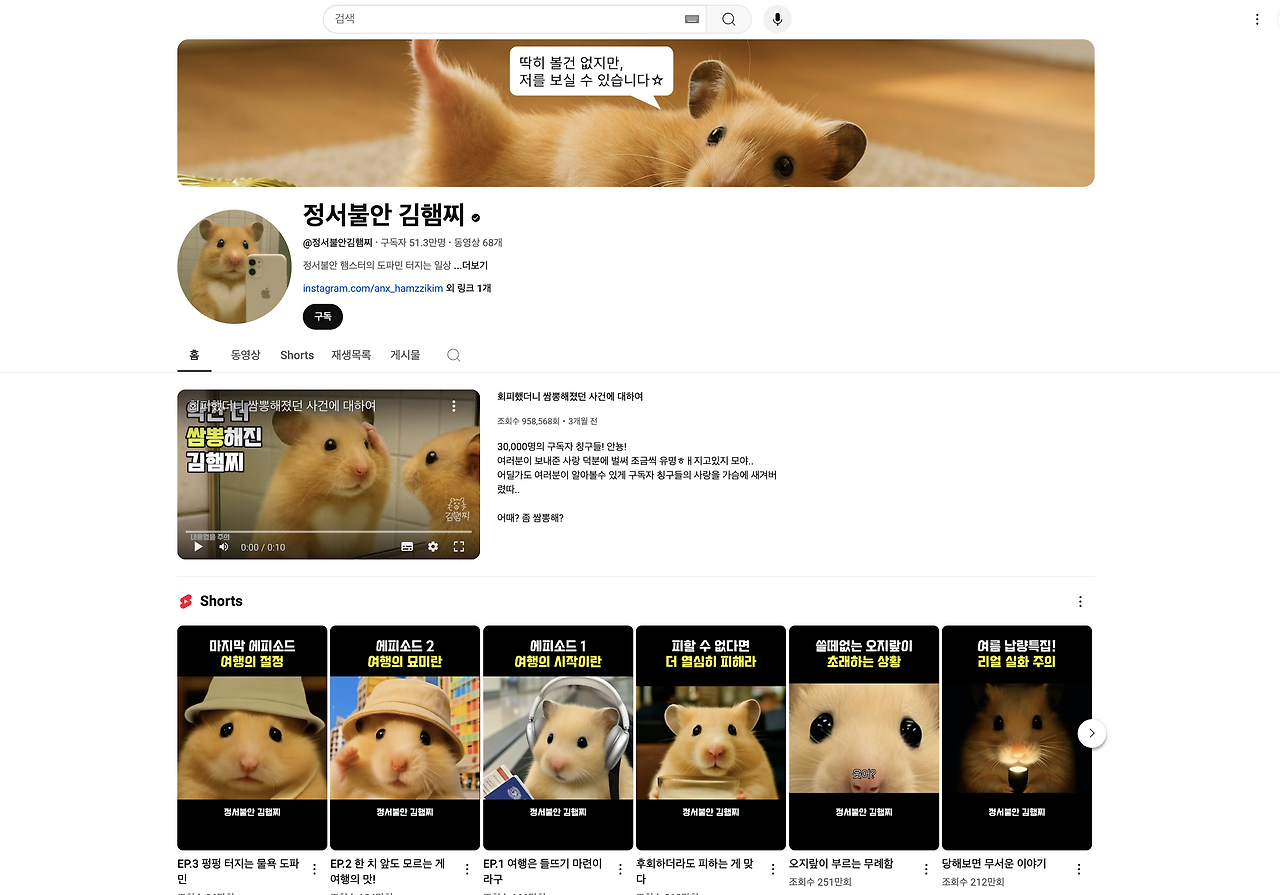This screenshot has width=1280, height=895.
Task: Seek using the video progress bar
Action: [328, 533]
